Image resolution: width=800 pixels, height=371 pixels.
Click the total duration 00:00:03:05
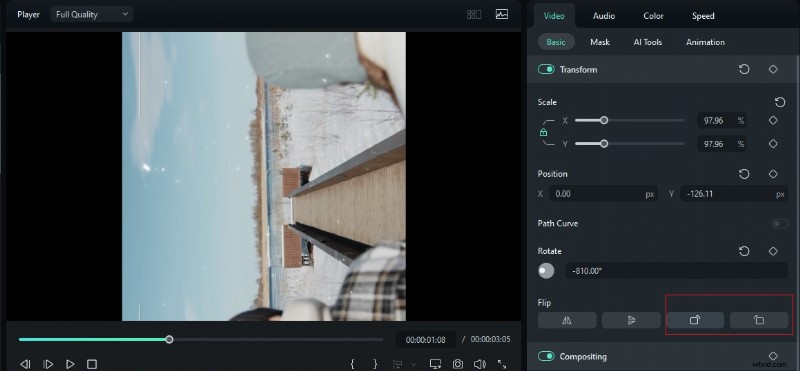(x=490, y=339)
